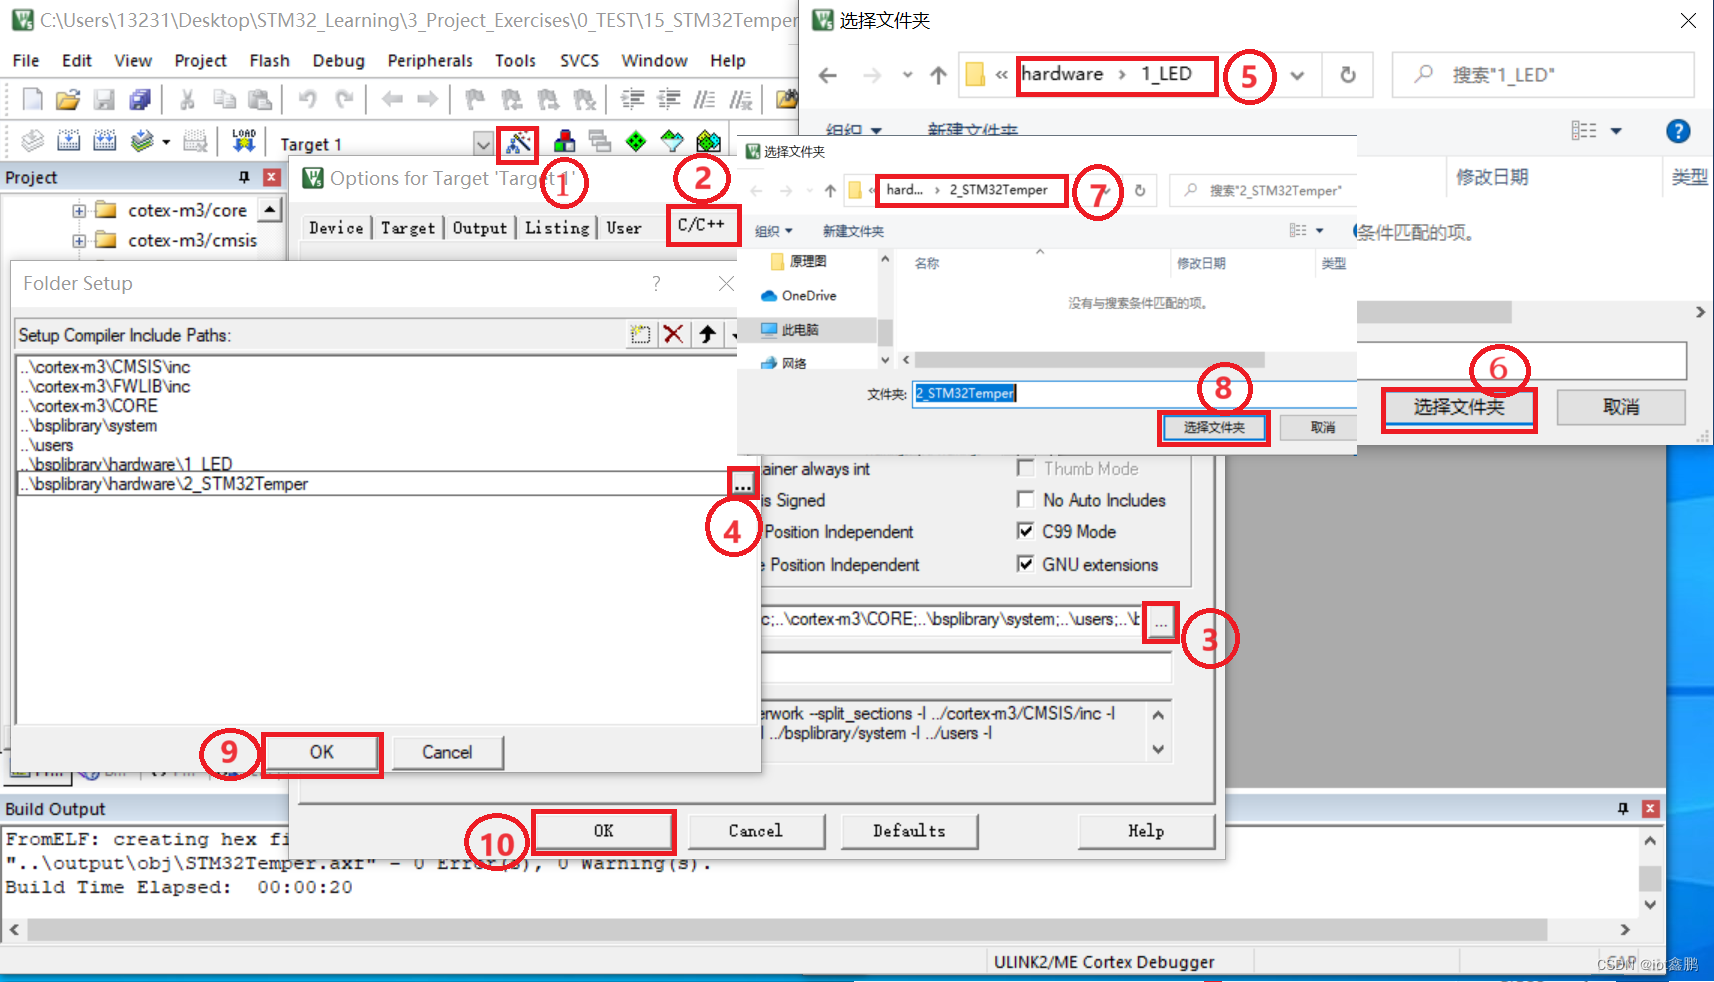The width and height of the screenshot is (1714, 982).
Task: Uncheck C99 Mode checkbox
Action: pyautogui.click(x=1025, y=531)
